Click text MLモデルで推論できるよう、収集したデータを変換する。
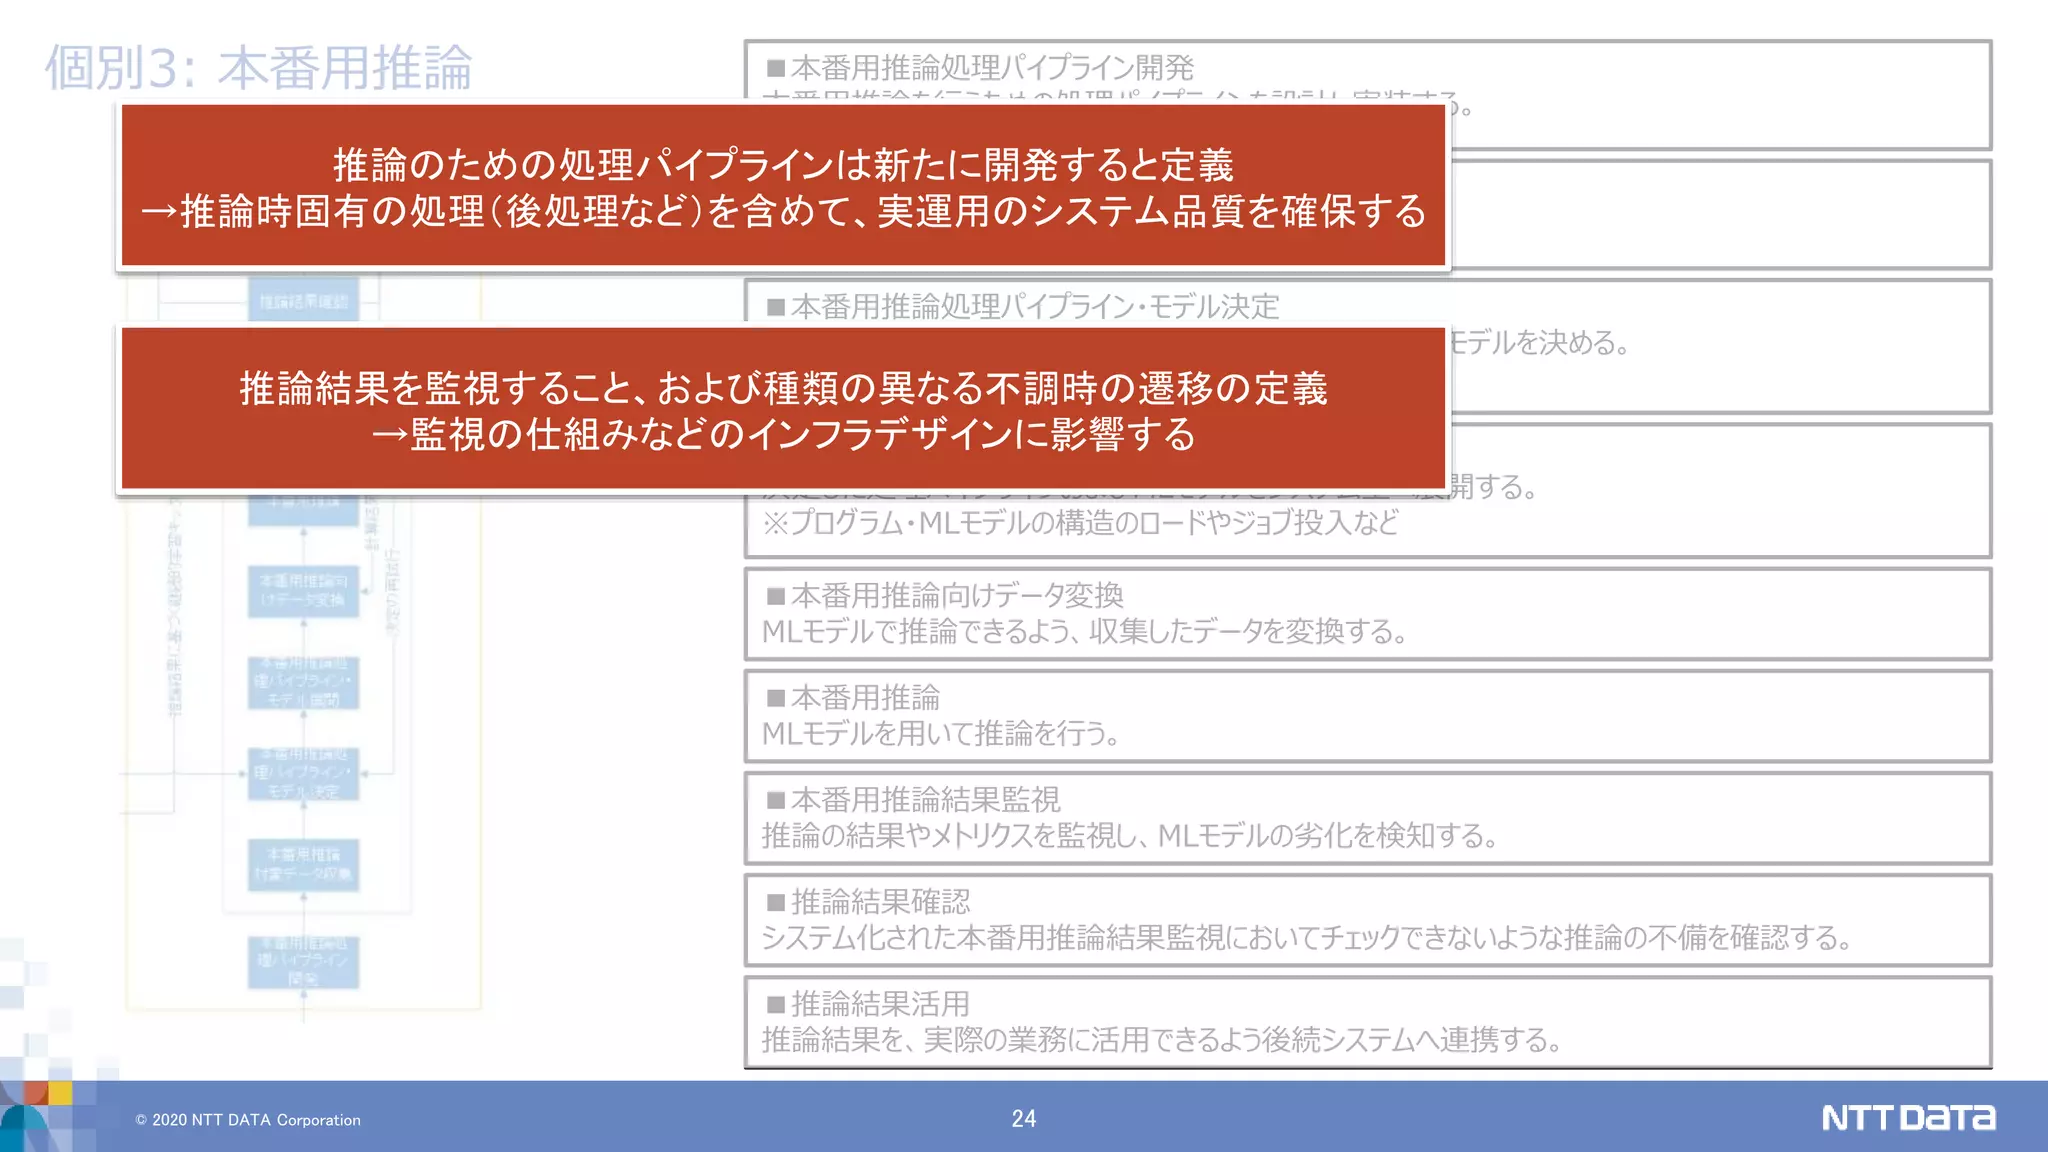Viewport: 2048px width, 1152px height. pos(1085,632)
